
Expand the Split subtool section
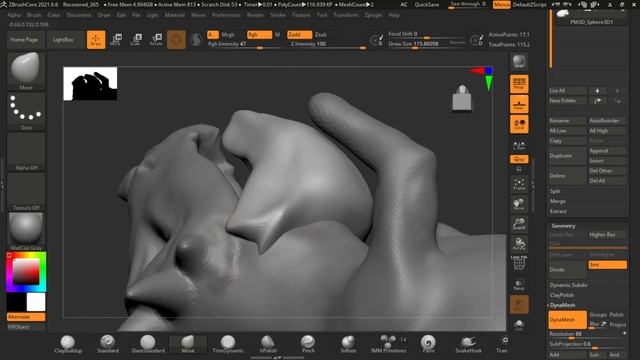[555, 191]
